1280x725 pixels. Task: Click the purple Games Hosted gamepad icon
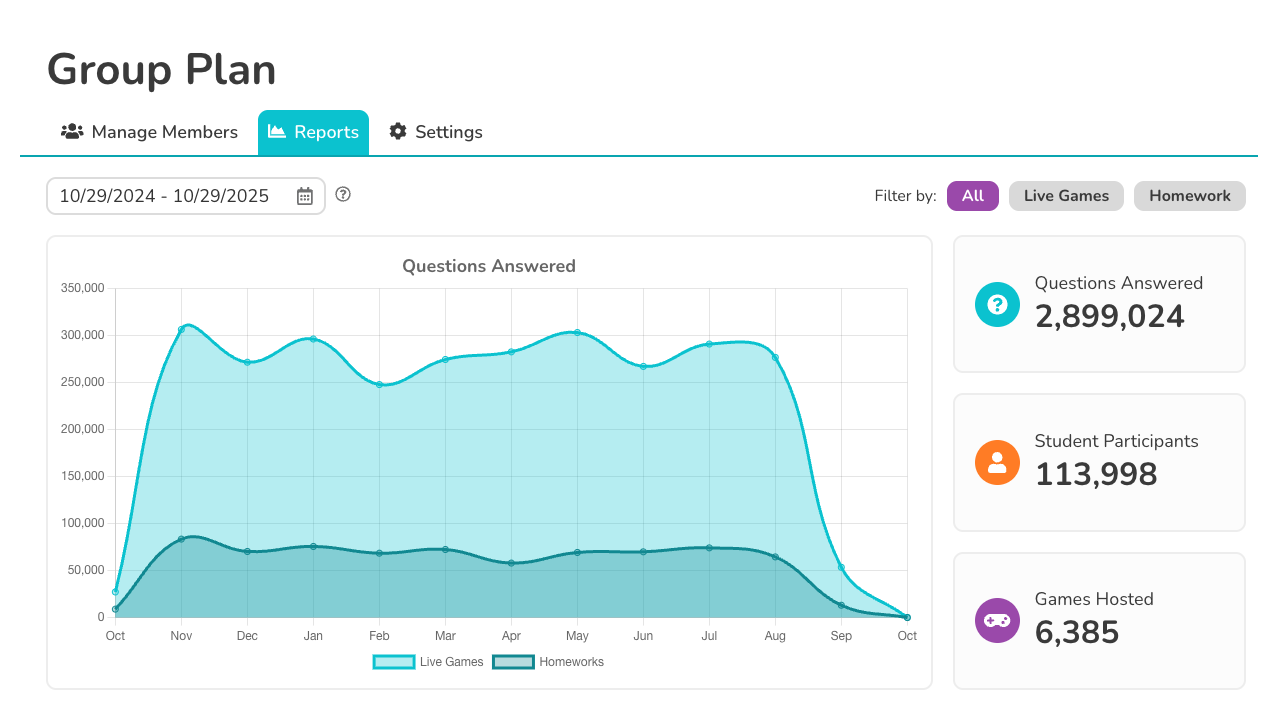coord(997,620)
